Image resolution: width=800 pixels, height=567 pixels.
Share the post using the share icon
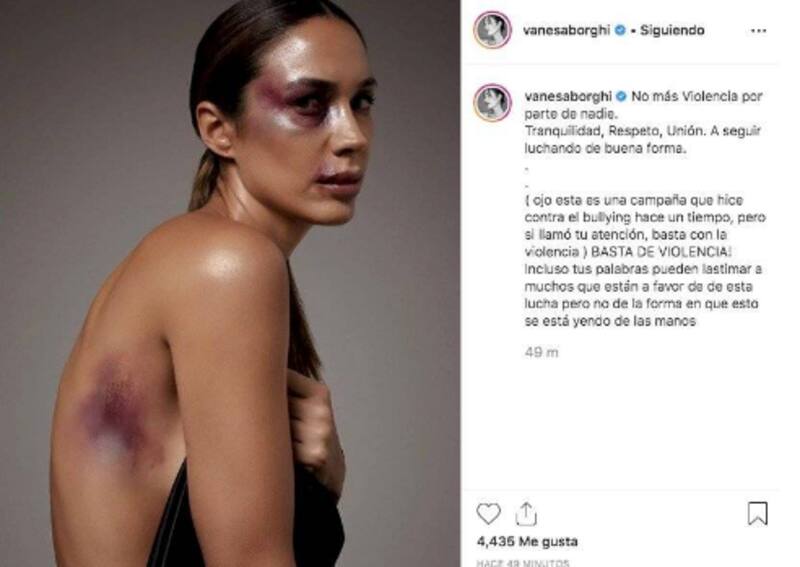(526, 513)
